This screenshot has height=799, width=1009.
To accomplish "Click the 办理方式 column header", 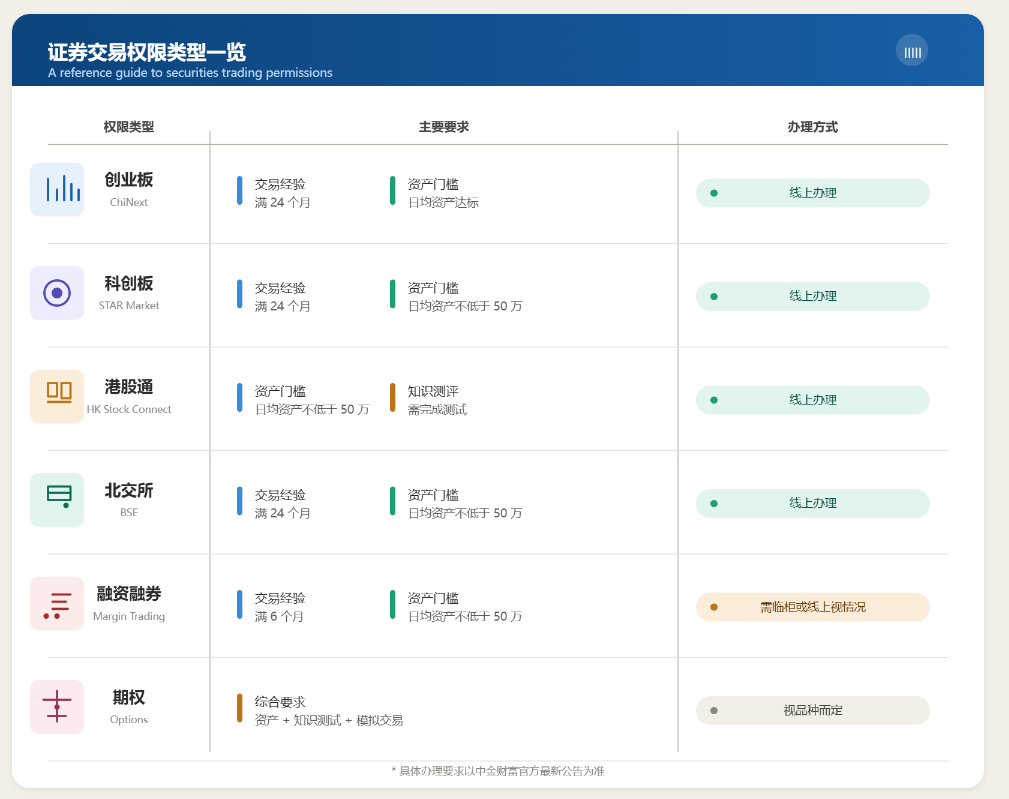I will 813,127.
